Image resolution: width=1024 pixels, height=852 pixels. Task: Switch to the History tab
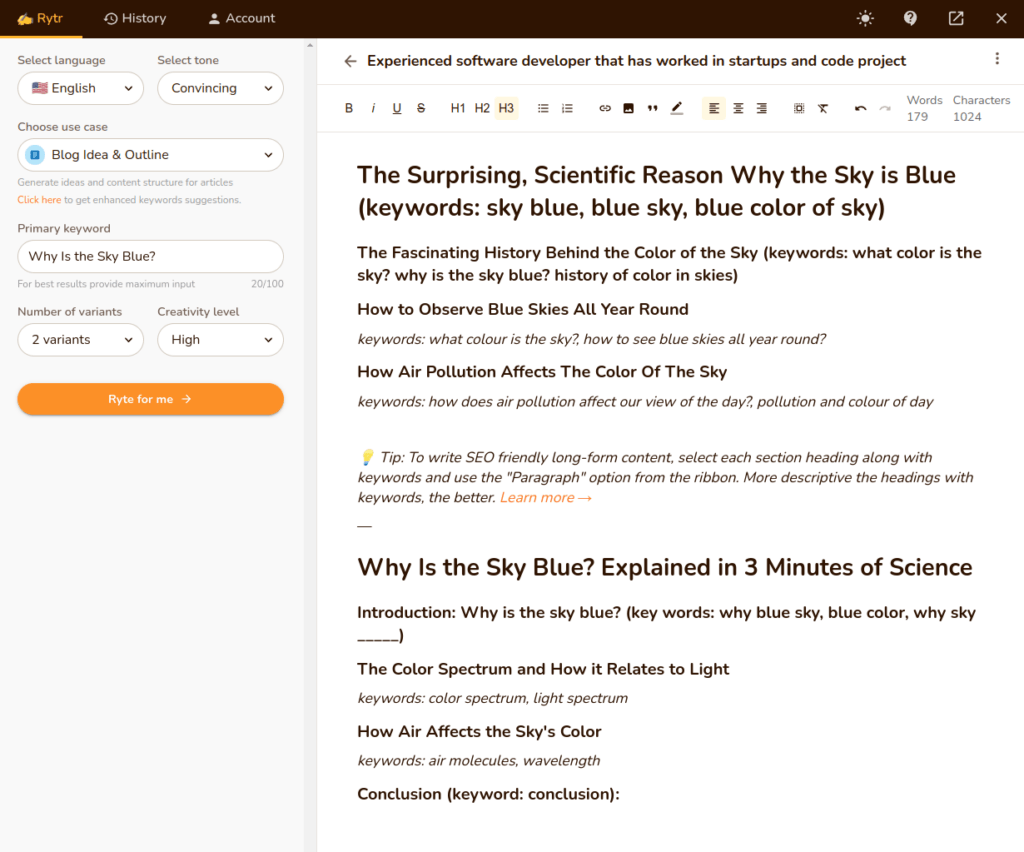point(135,18)
